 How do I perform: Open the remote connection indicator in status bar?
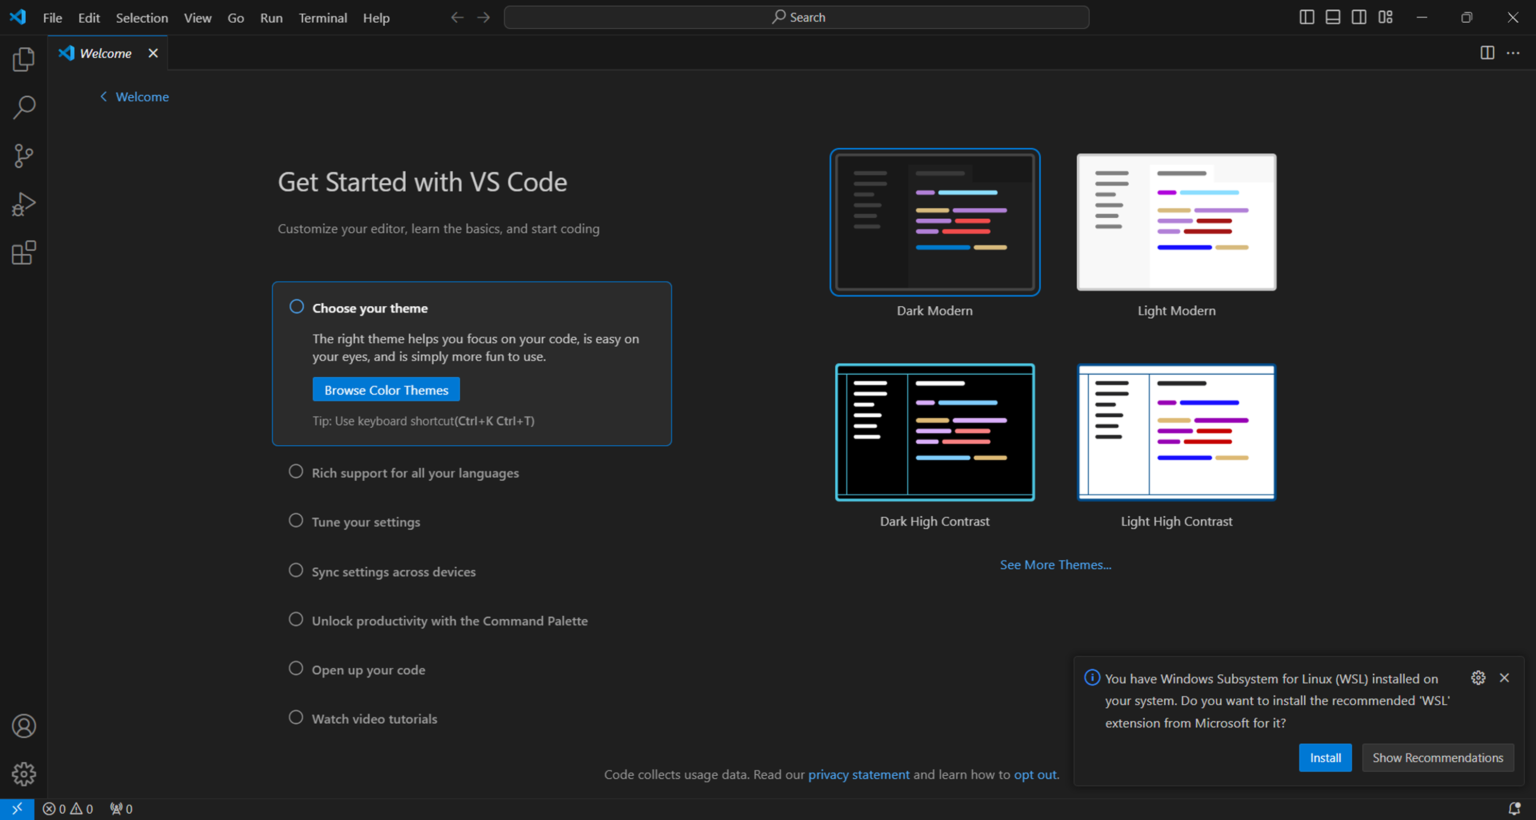point(16,808)
